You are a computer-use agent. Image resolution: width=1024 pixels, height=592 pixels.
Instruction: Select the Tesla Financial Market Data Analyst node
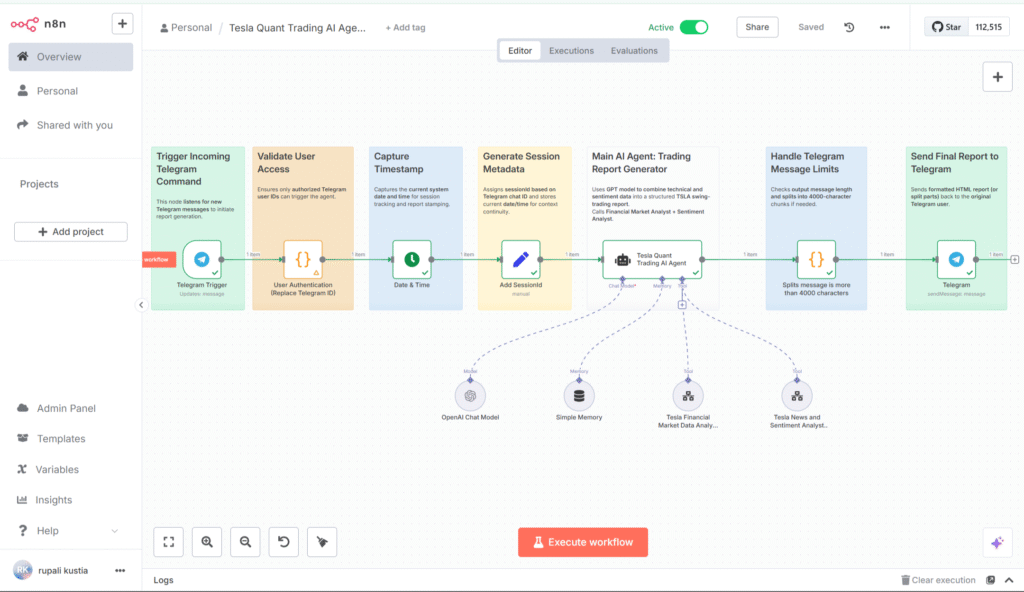pos(688,396)
